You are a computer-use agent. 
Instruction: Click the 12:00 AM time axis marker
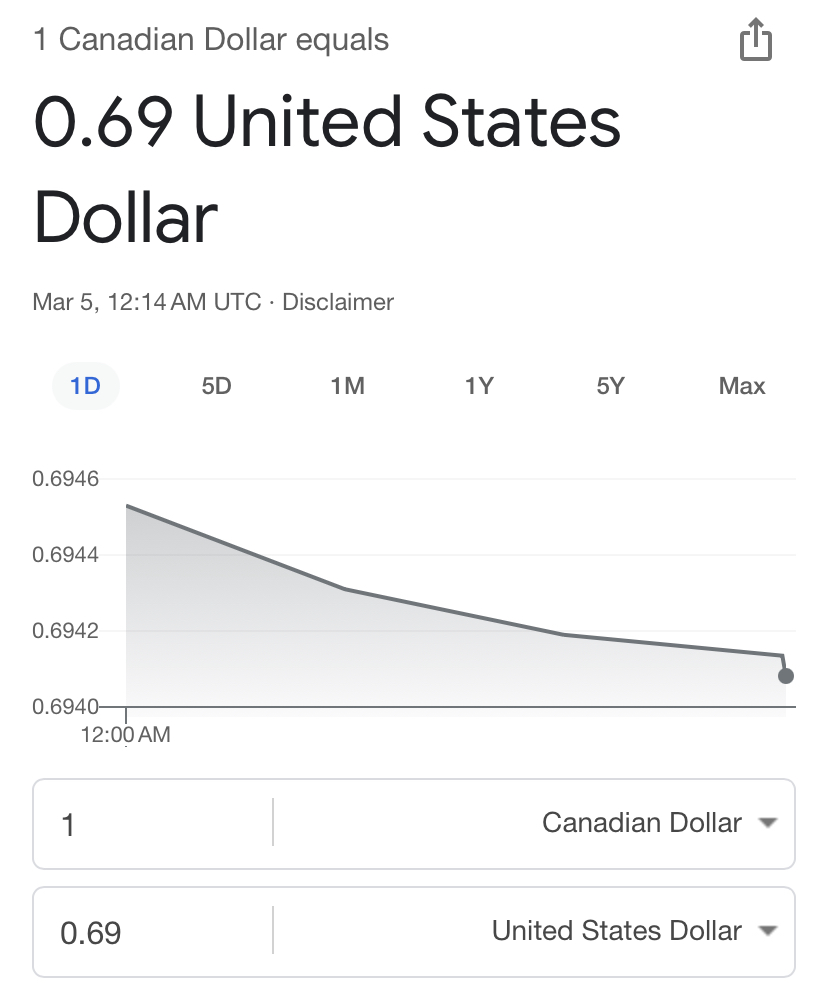[126, 735]
